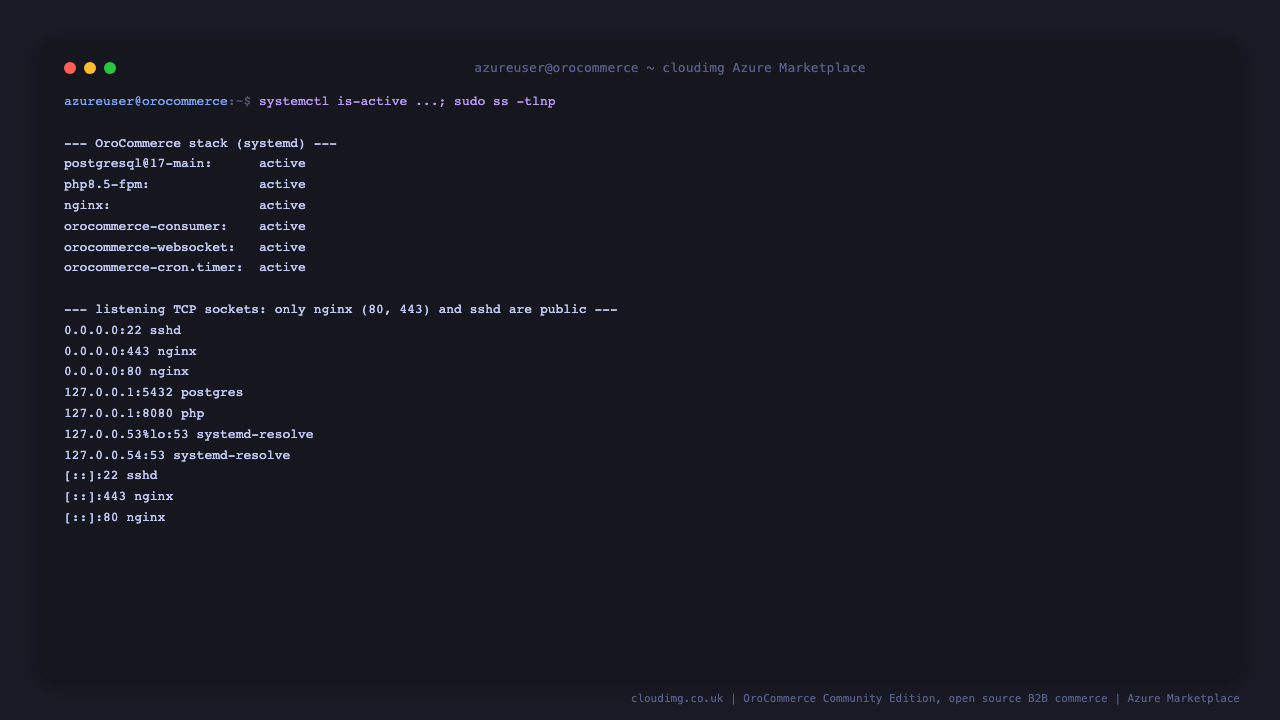1280x720 pixels.
Task: Click the command 'systemctl is-active ...; sudo ss -tlnp'
Action: click(x=407, y=101)
